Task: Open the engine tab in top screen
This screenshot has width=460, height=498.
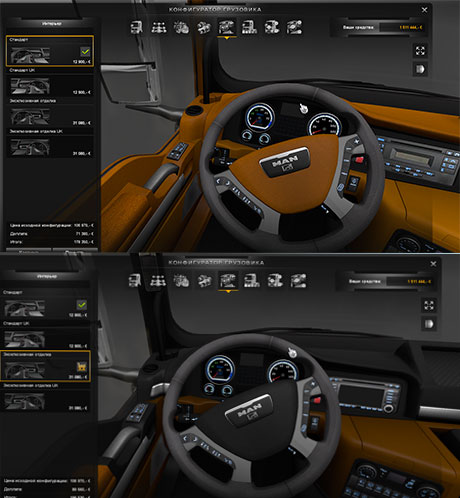Action: click(181, 27)
